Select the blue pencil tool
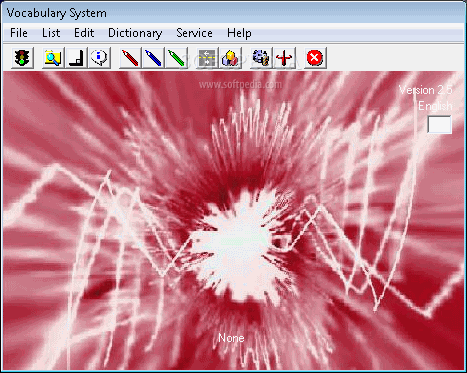This screenshot has height=373, width=467. (153, 58)
